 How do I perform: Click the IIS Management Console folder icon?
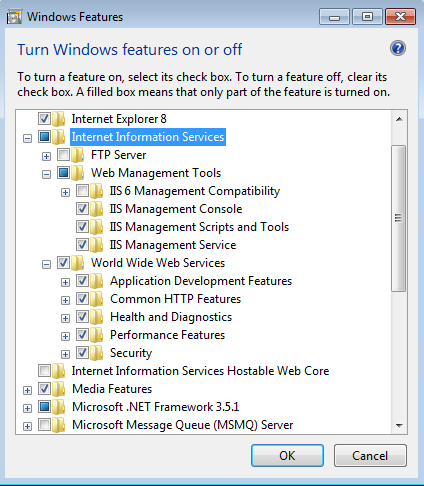tap(96, 209)
